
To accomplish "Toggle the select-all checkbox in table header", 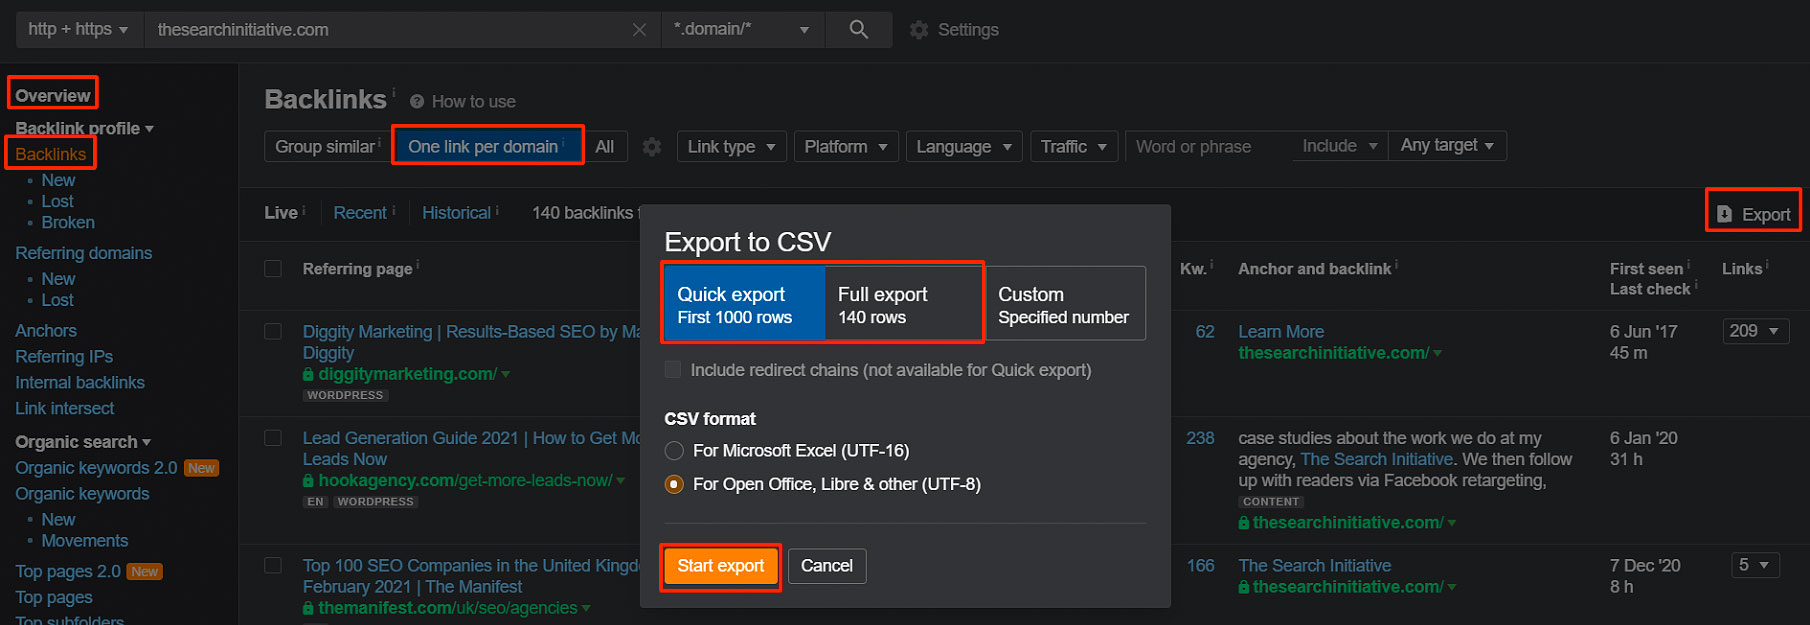I will click(x=273, y=269).
